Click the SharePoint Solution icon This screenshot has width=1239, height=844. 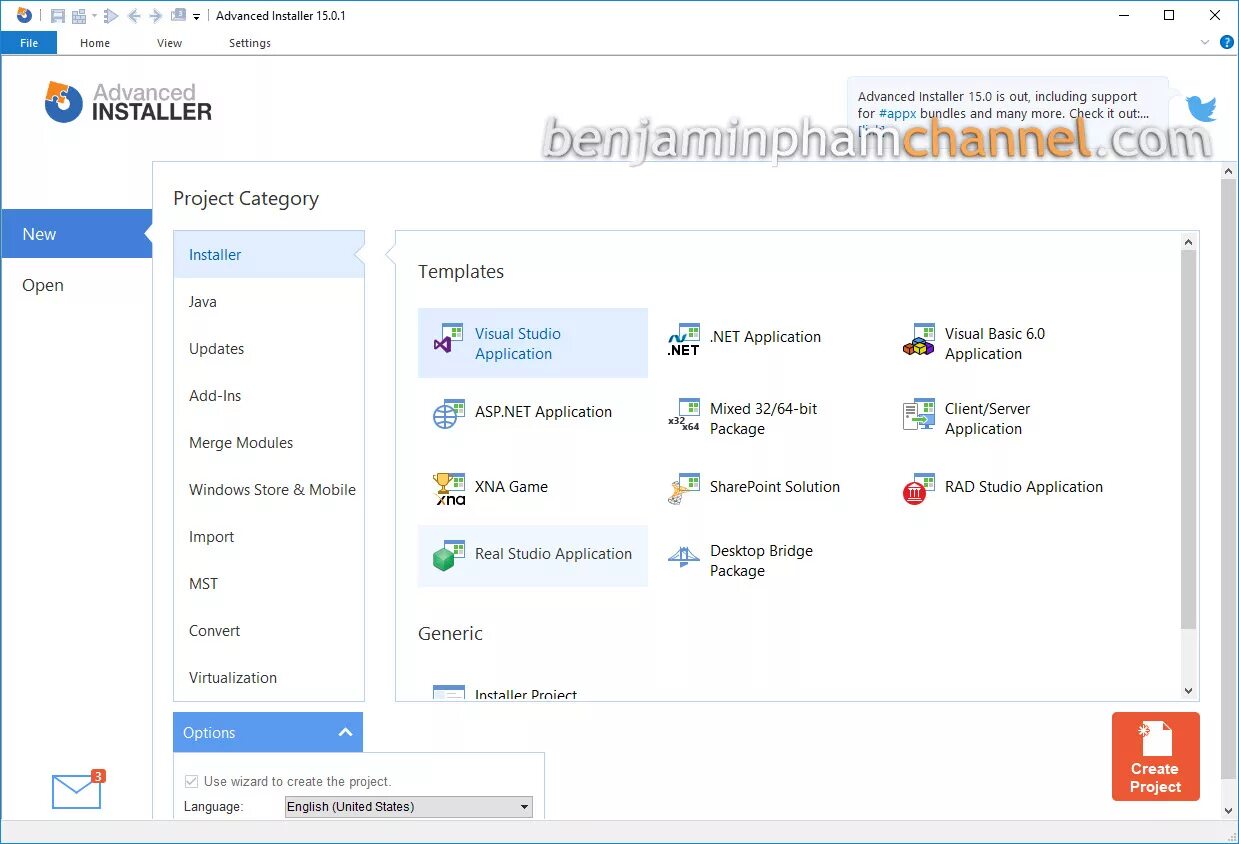684,489
